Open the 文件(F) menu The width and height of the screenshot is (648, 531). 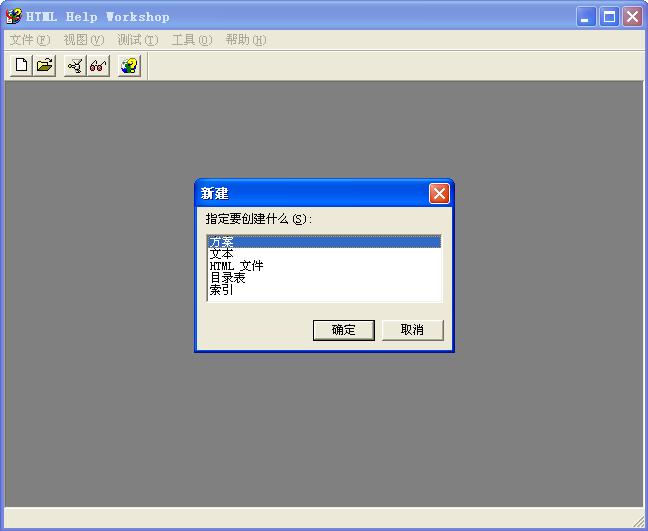click(x=30, y=40)
